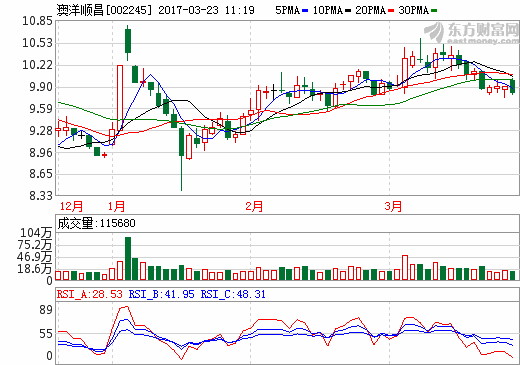Click the 3月 month label on time axis

point(393,206)
